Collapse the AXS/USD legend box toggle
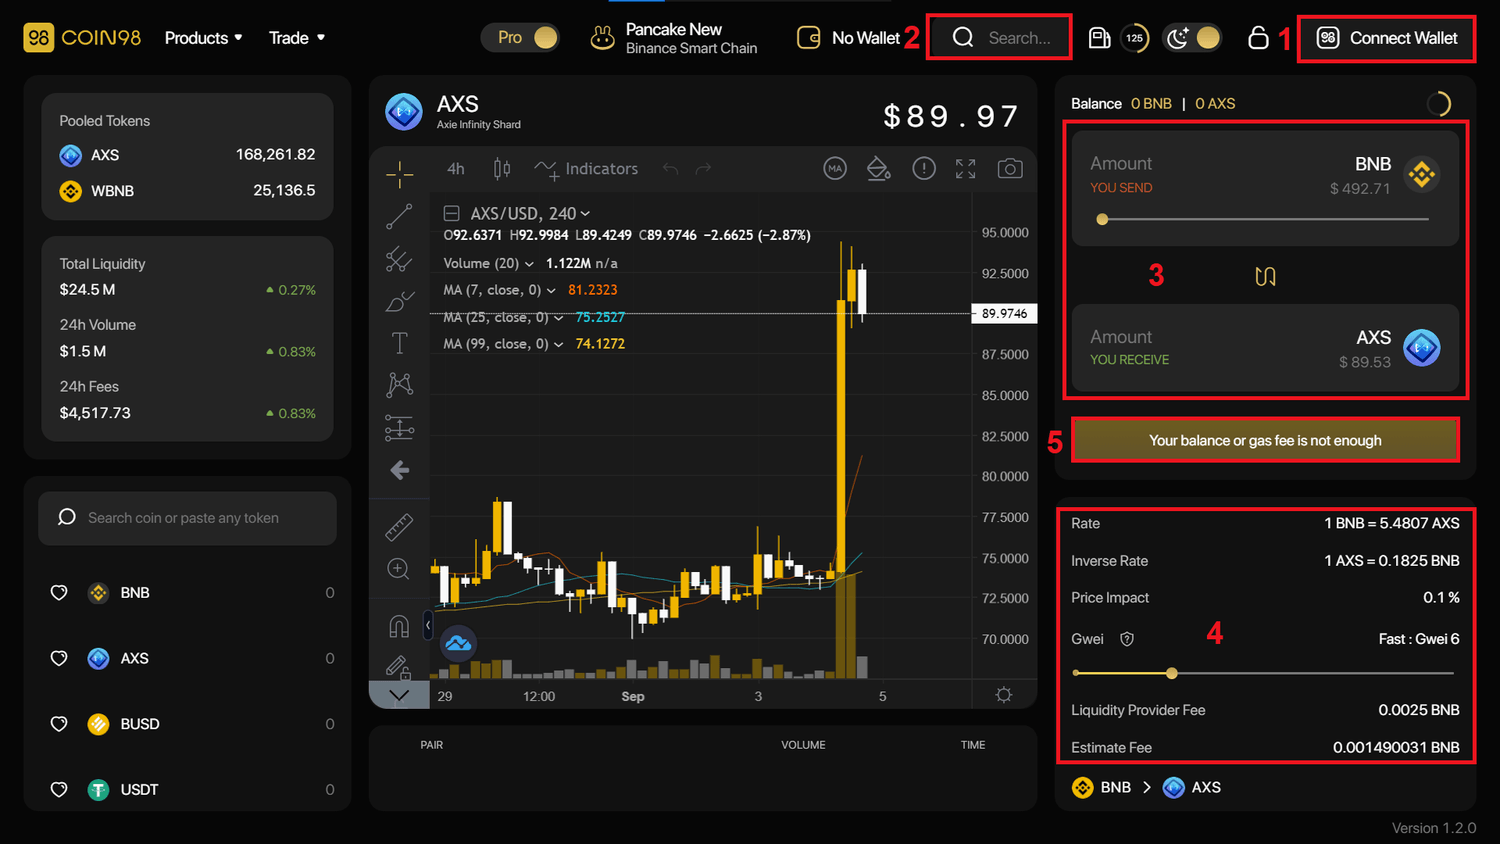 pyautogui.click(x=452, y=213)
